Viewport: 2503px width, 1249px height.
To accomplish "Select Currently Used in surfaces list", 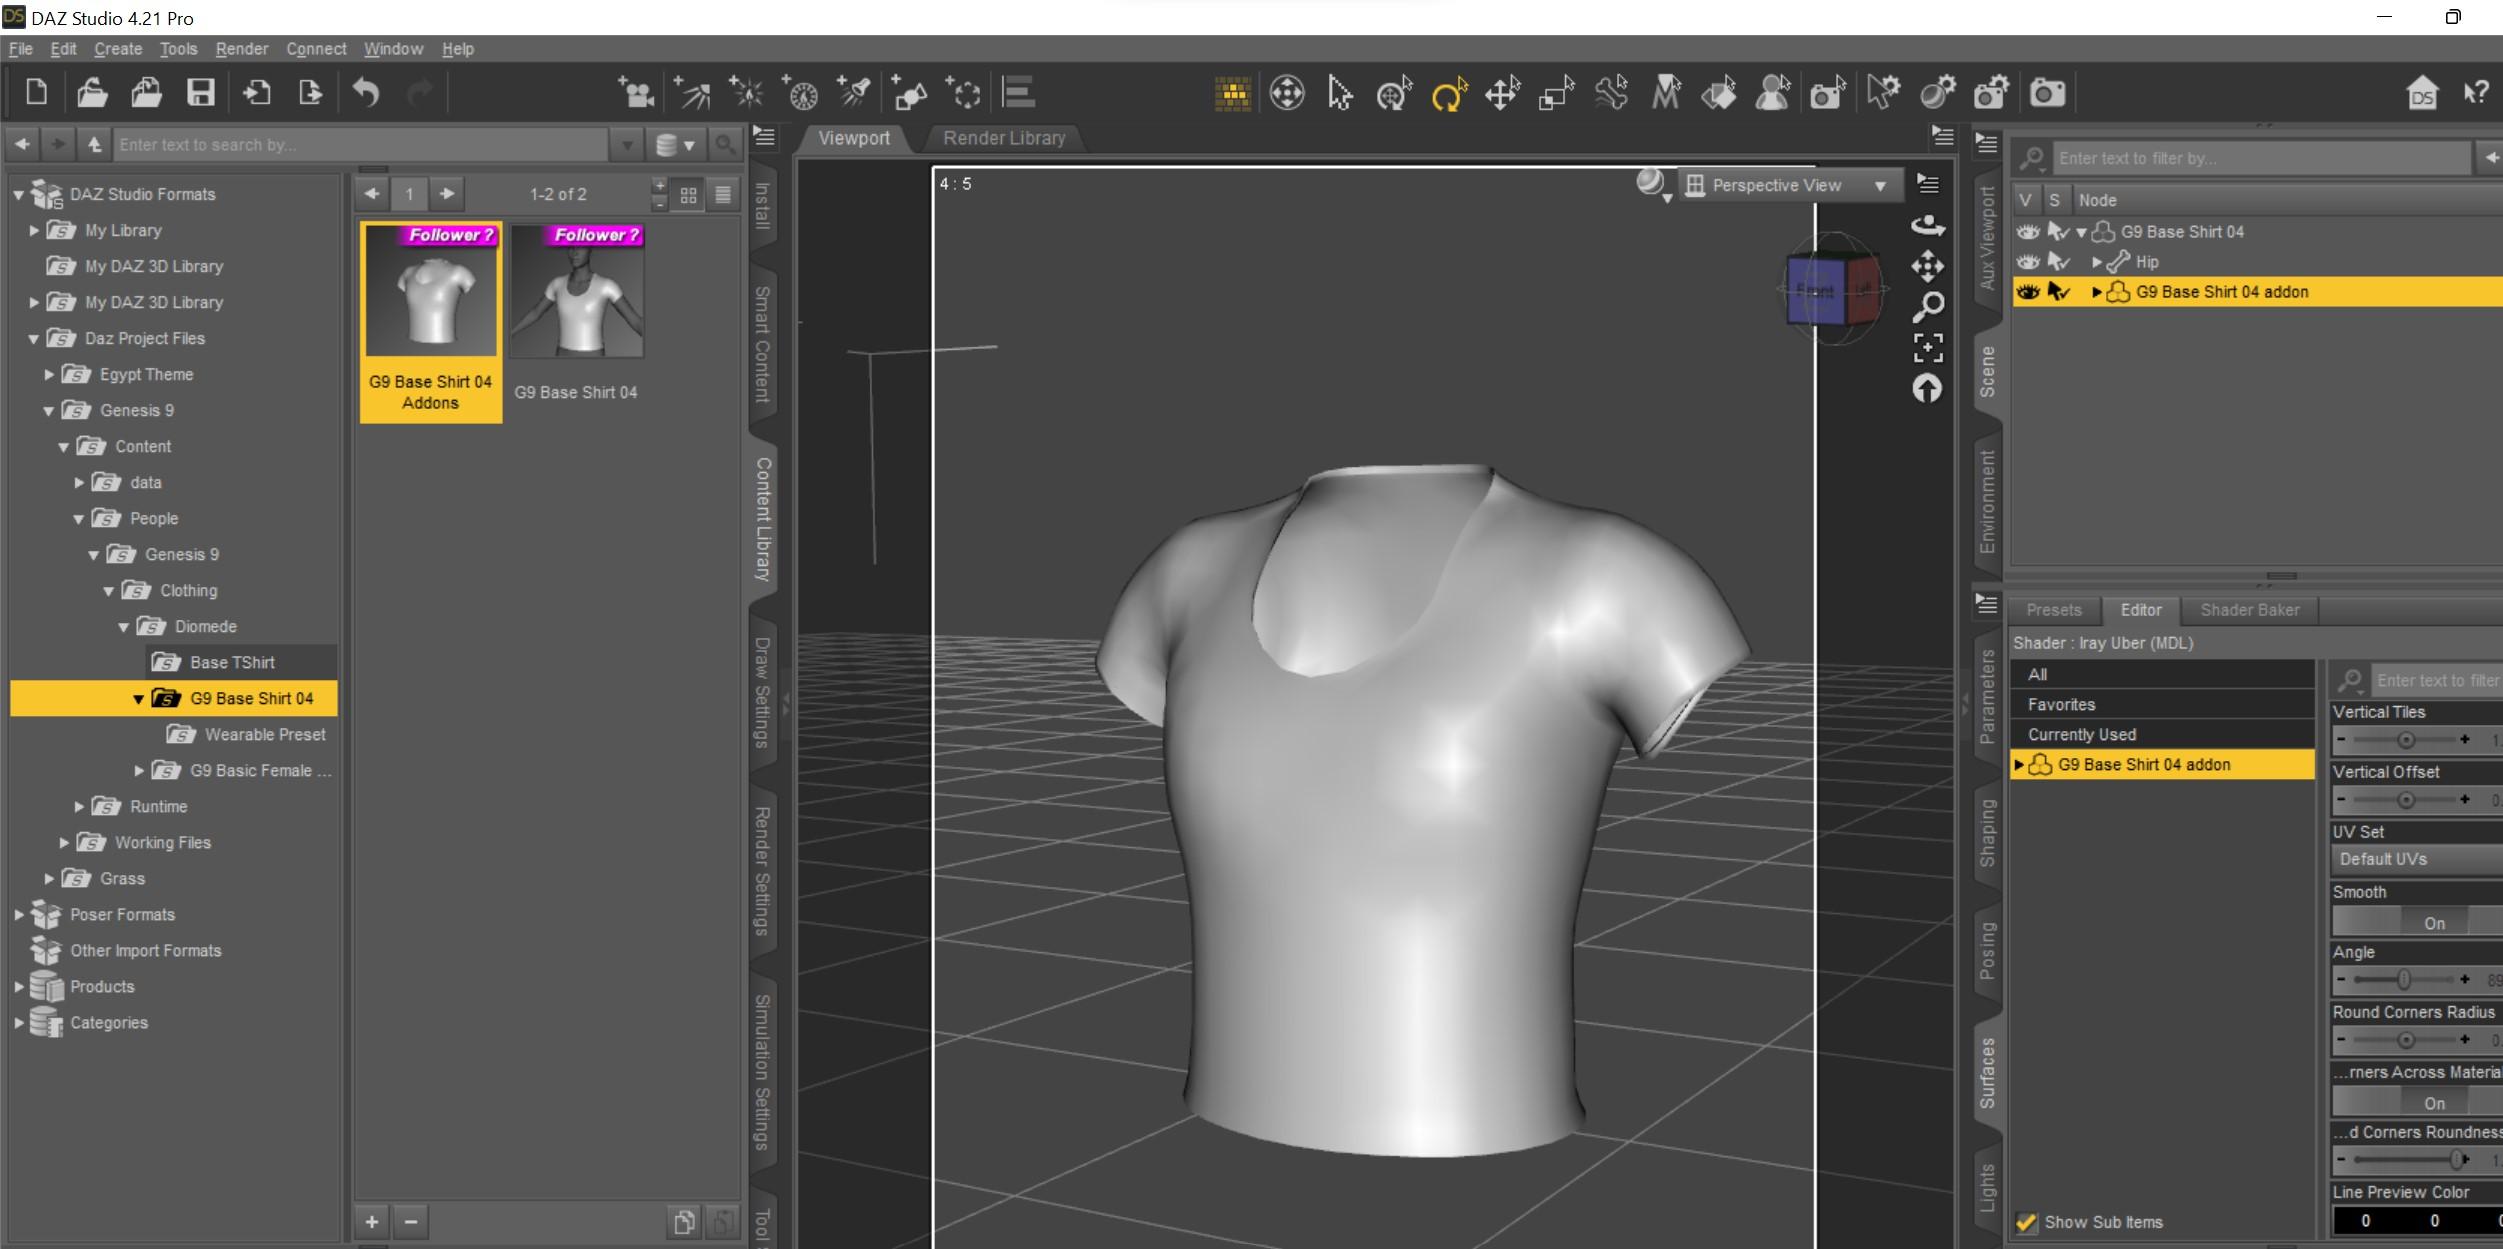I will (2081, 735).
